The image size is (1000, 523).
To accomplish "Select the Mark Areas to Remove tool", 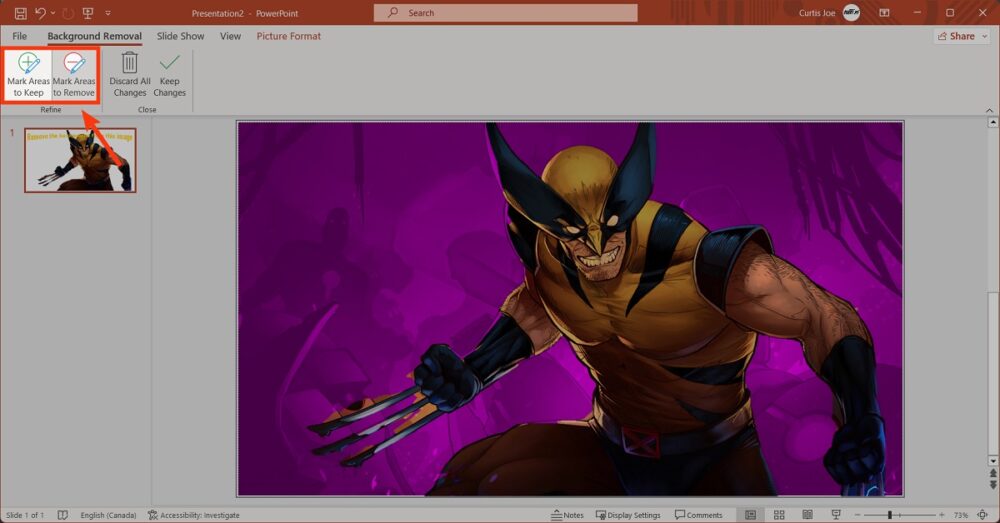I will point(74,75).
